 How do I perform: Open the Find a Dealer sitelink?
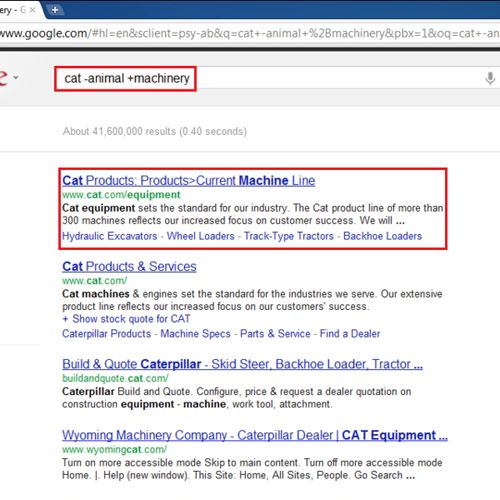click(350, 334)
